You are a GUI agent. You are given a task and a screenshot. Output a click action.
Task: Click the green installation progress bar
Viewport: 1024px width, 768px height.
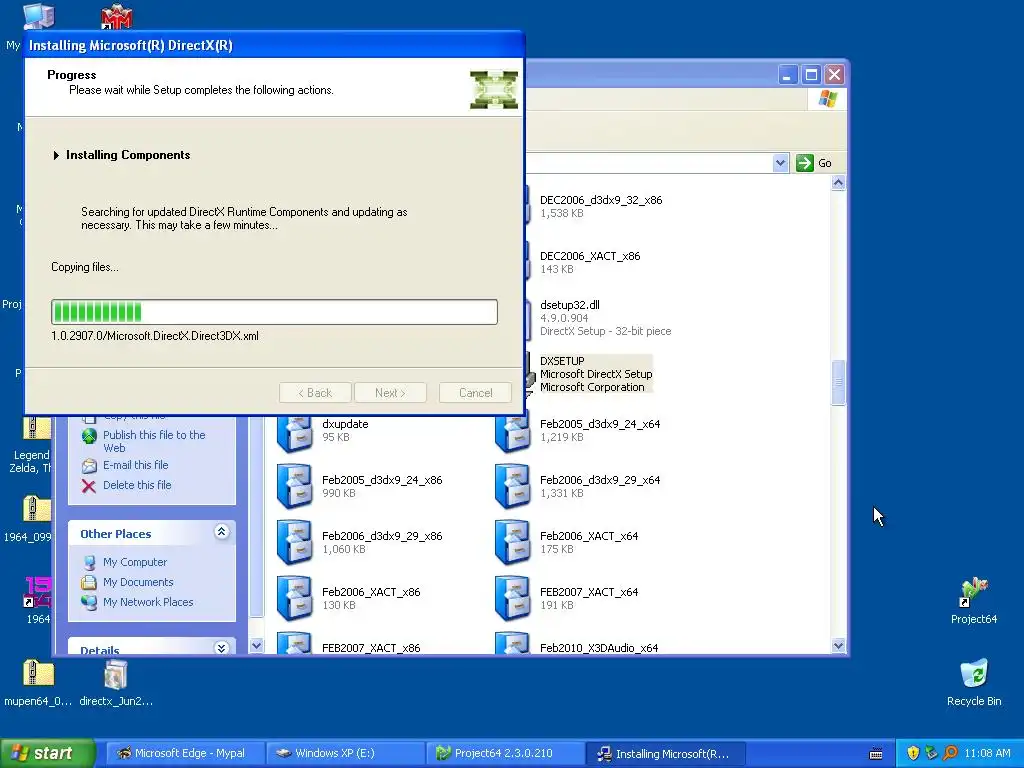[x=274, y=312]
